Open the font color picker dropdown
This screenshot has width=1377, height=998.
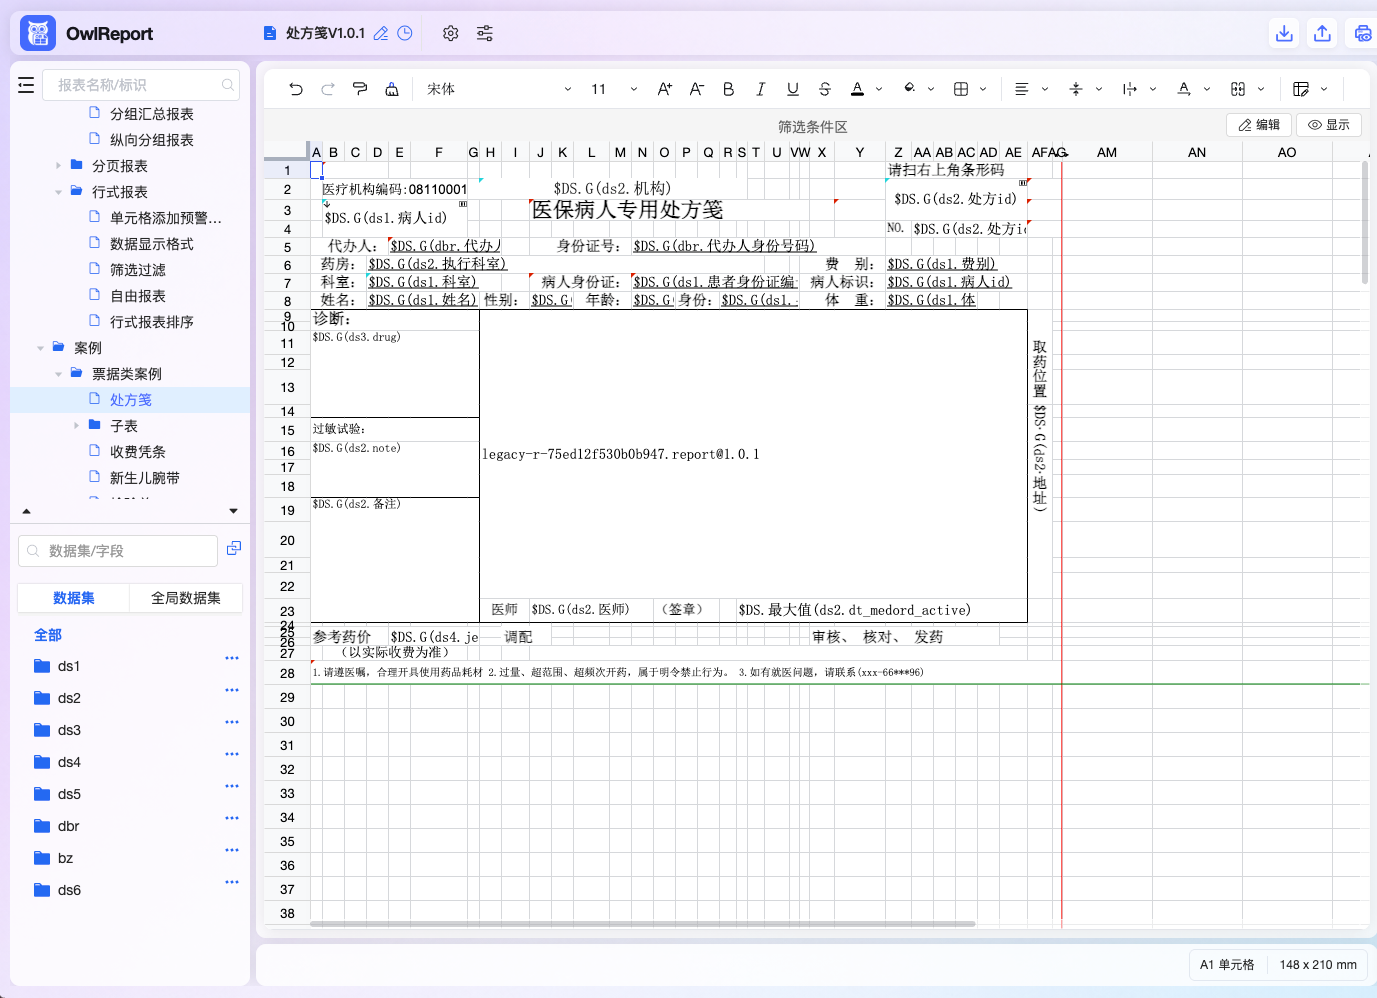pos(879,89)
